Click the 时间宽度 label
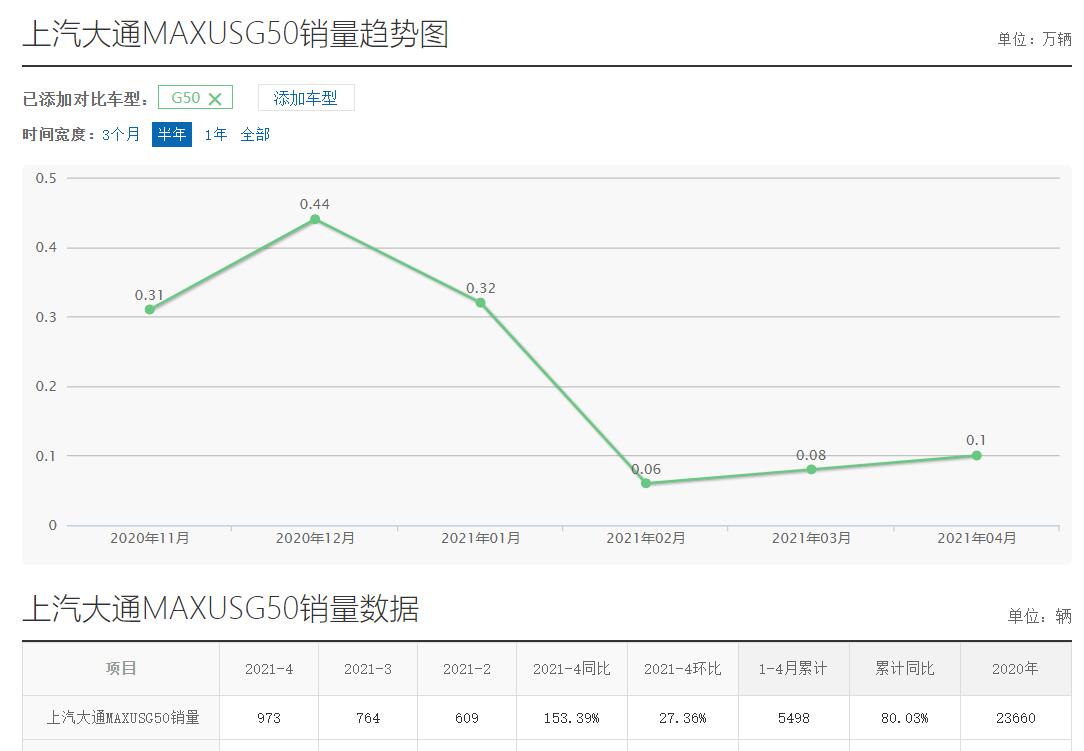 [59, 134]
